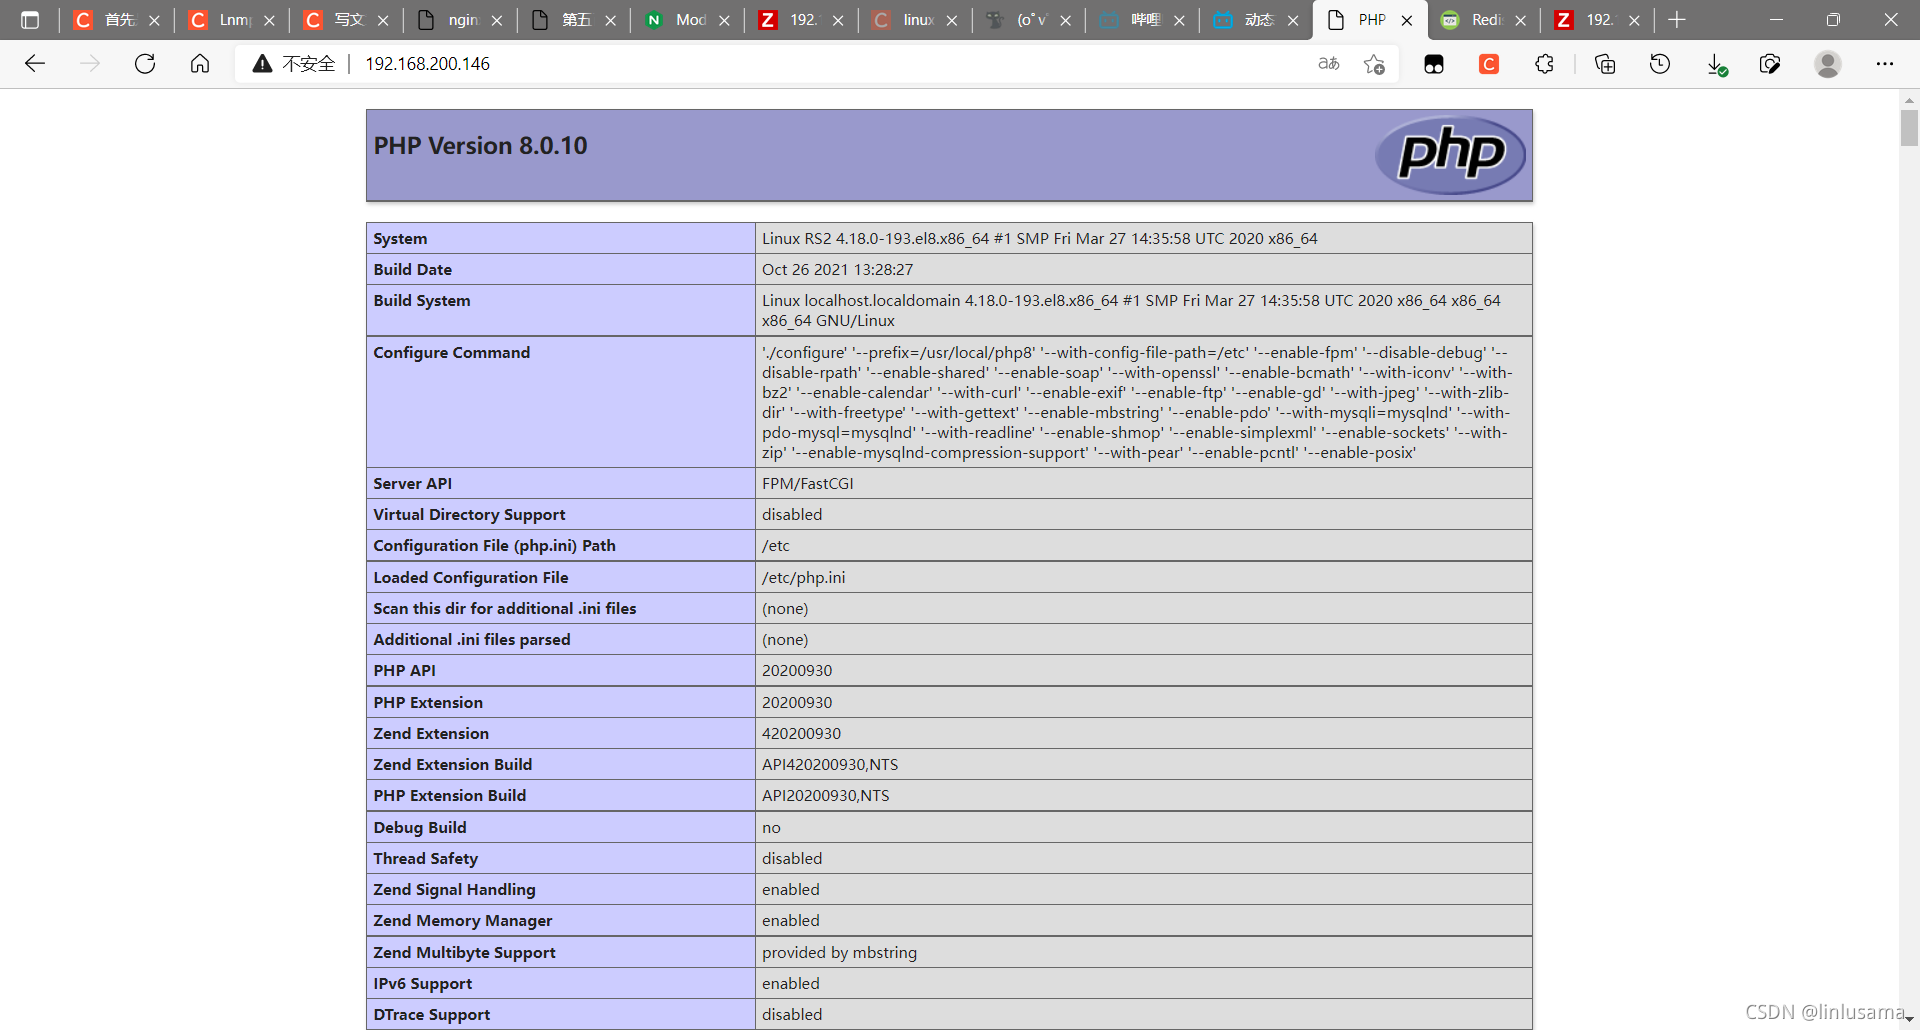Screen dimensions: 1920x1030
Task: Open the Downloads panel
Action: (x=1716, y=64)
